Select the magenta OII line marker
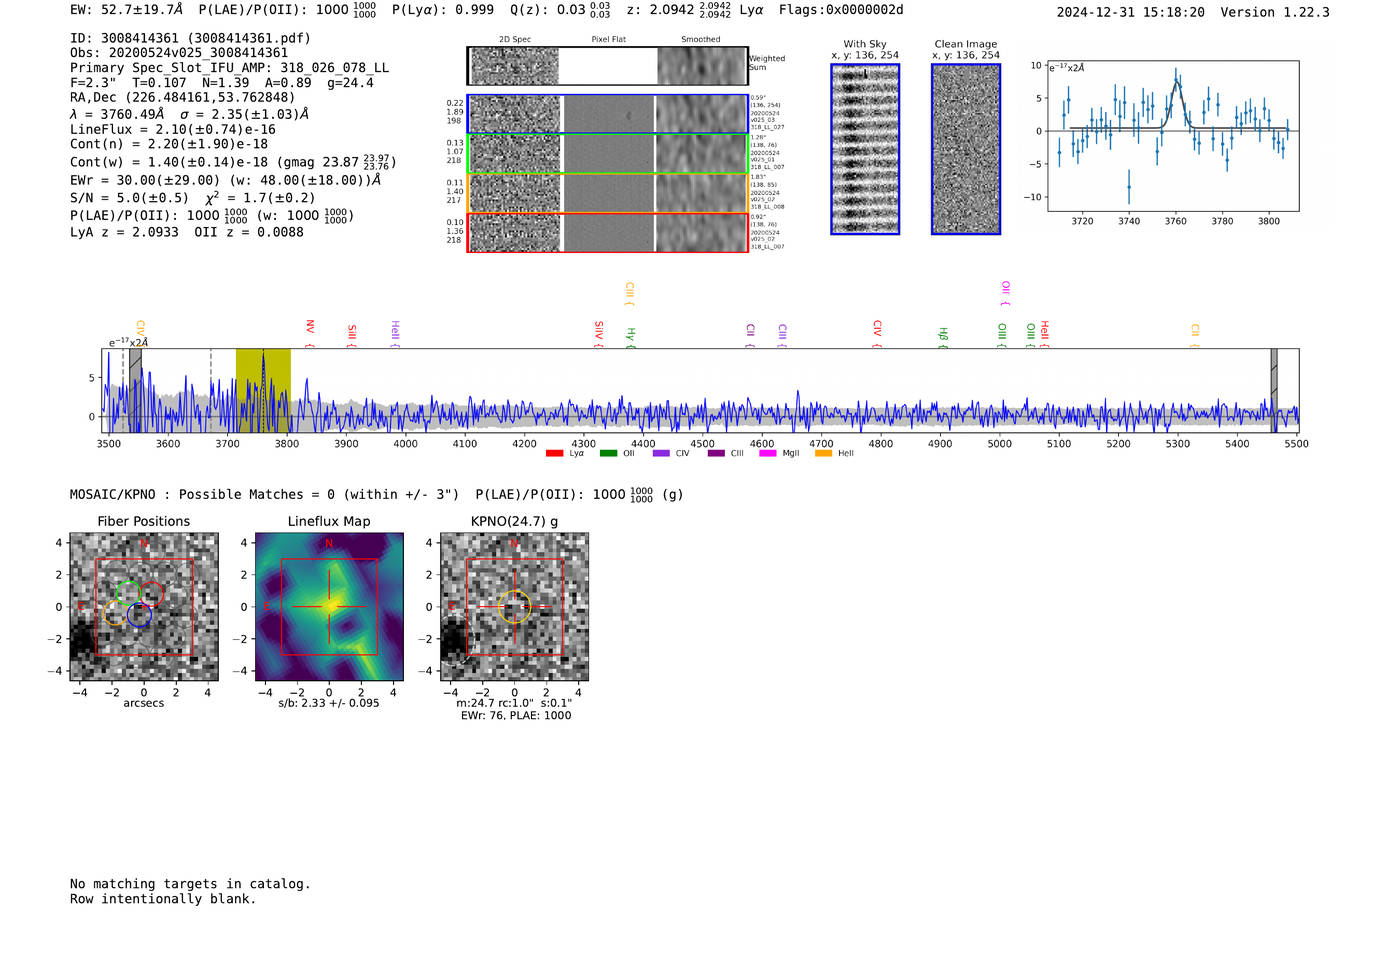The height and width of the screenshot is (953, 1400). click(x=1006, y=294)
